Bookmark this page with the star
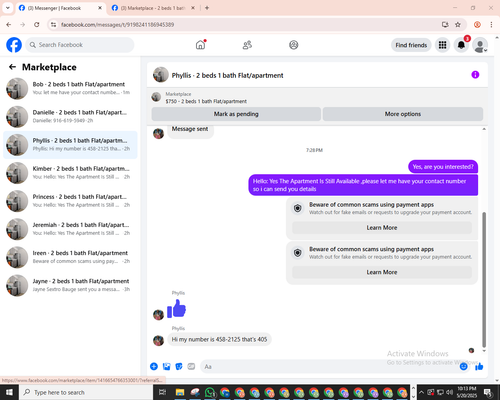Viewport: 500px width, 400px height. 458,25
